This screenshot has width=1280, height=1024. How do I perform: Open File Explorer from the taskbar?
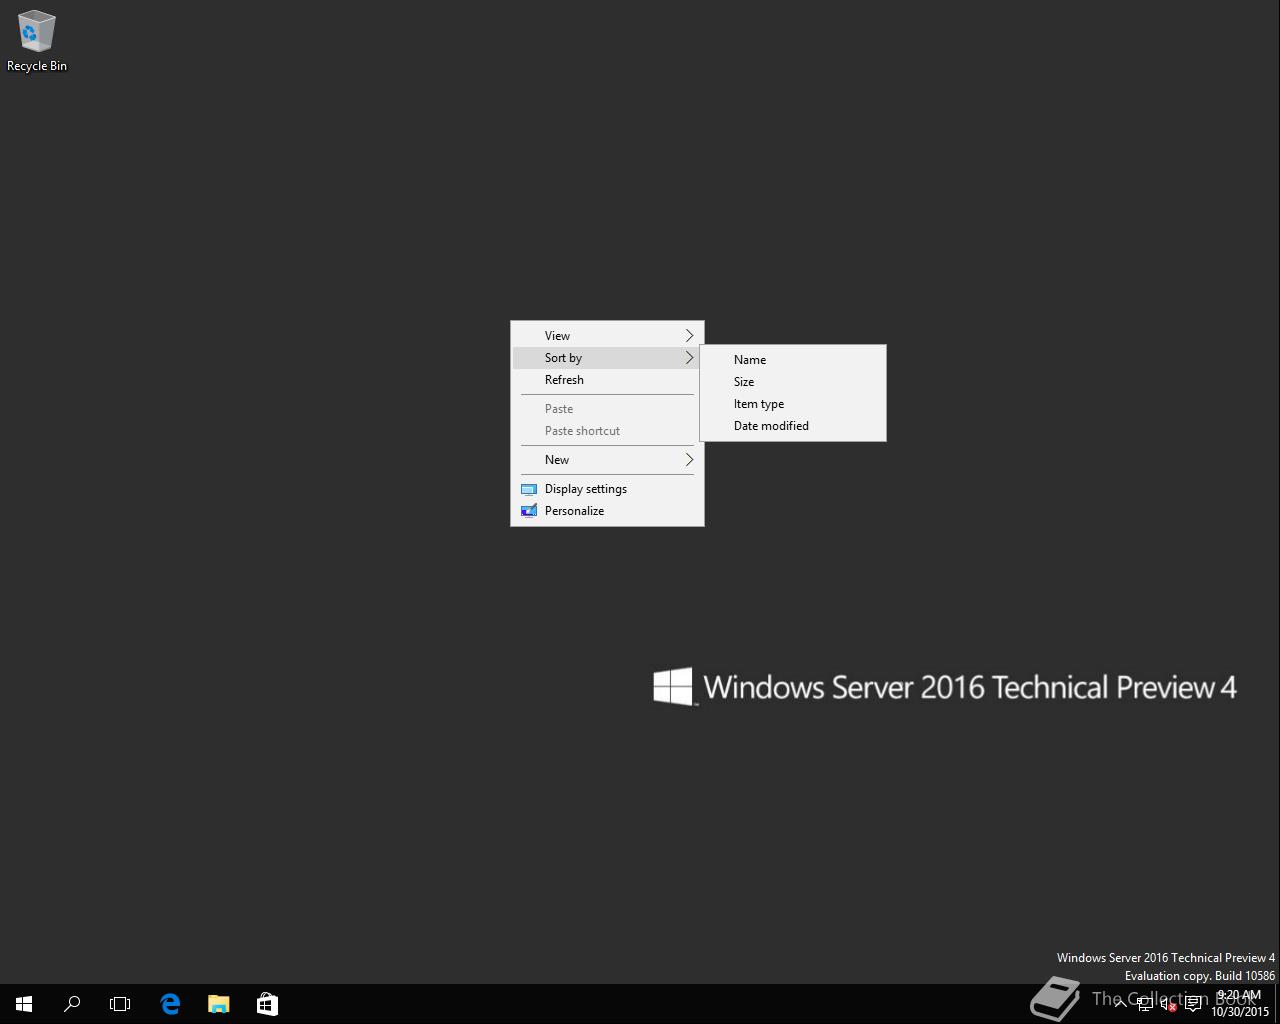pos(218,1004)
